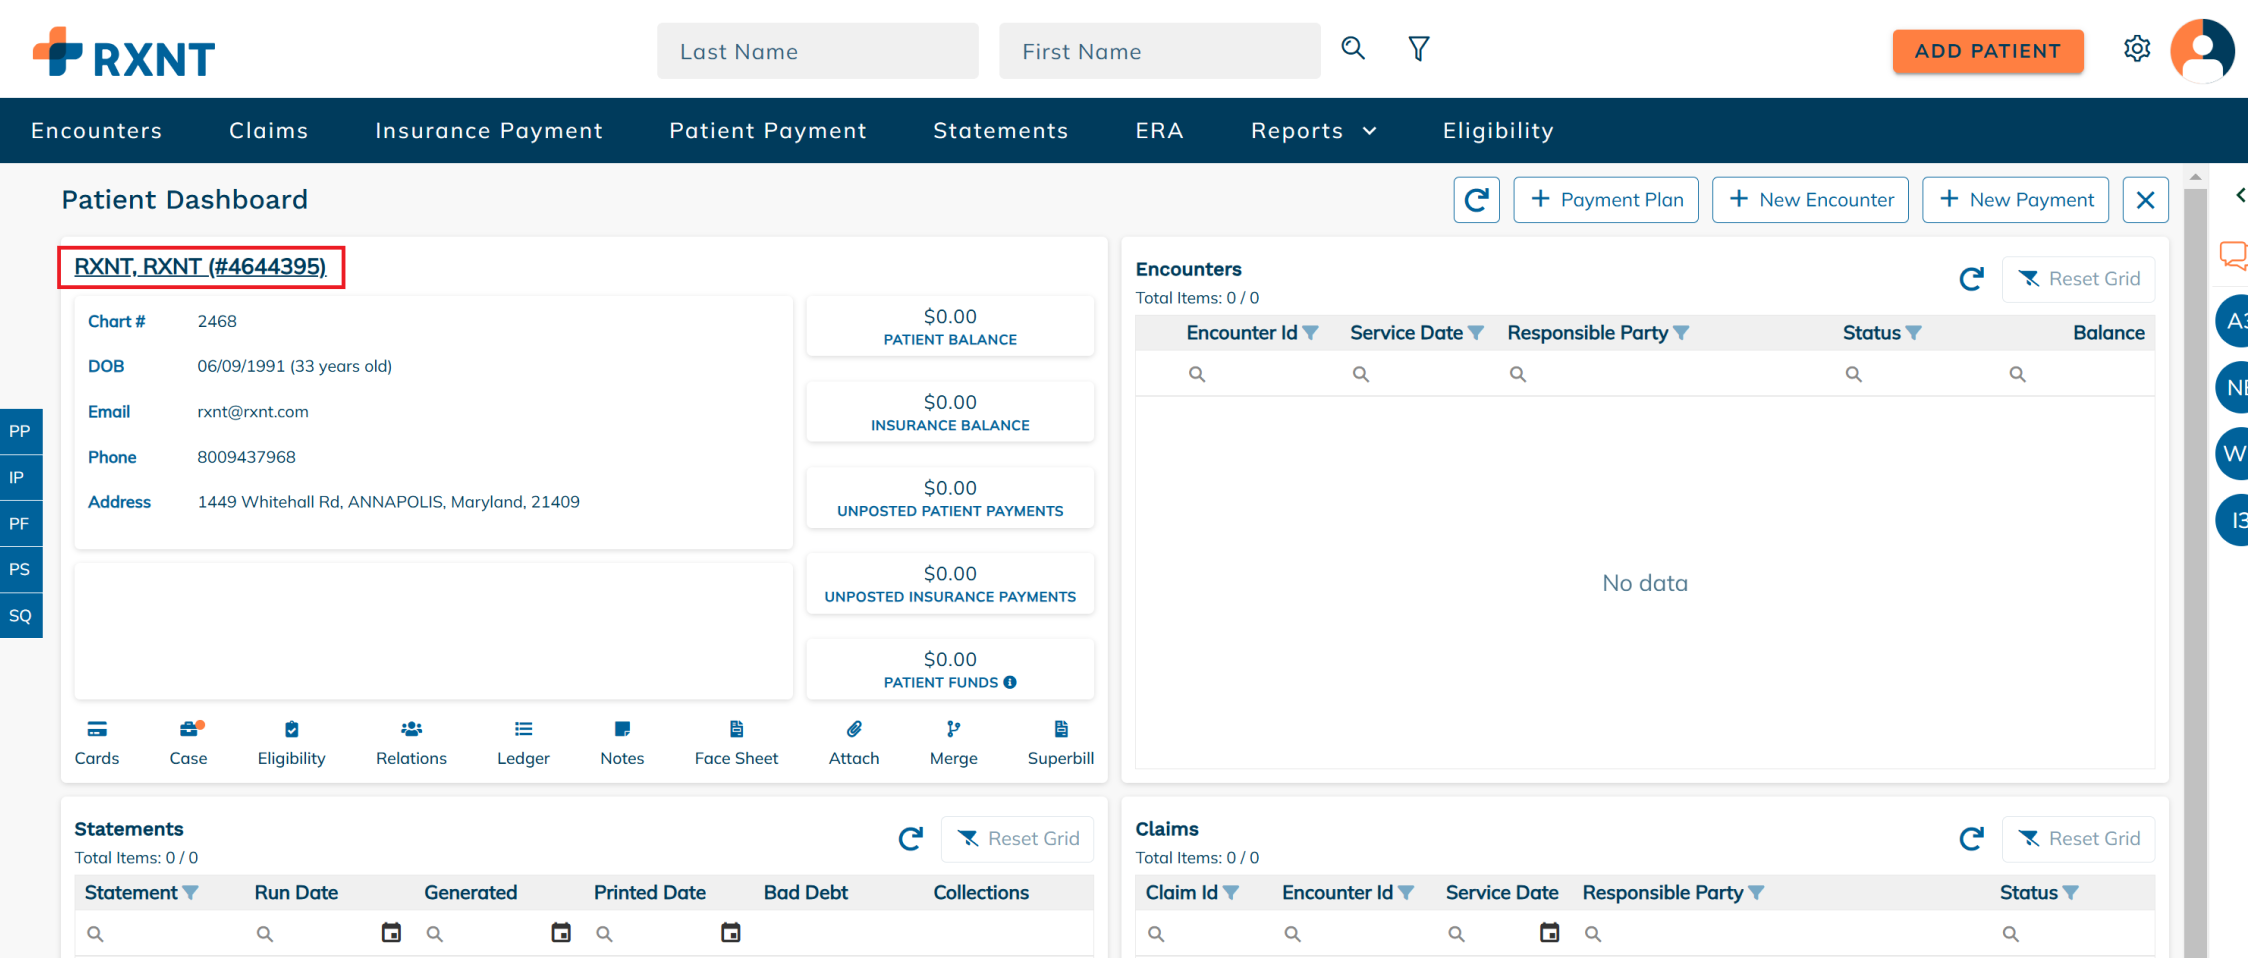
Task: Open the SQ side tab
Action: [x=21, y=616]
